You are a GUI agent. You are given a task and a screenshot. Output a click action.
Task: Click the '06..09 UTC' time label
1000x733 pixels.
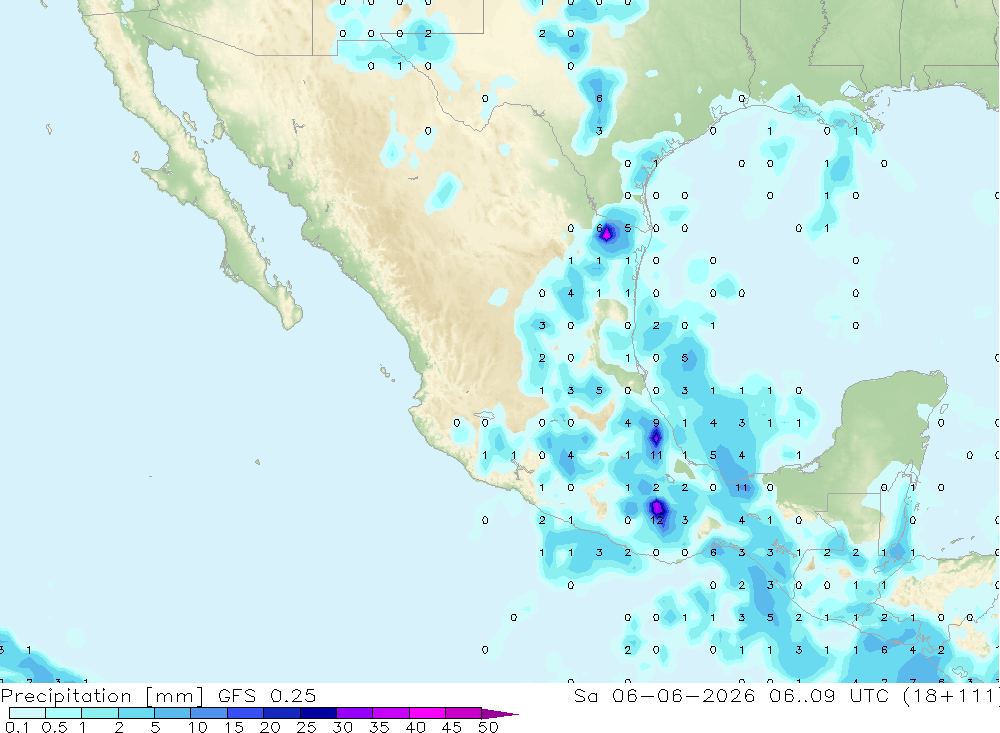coord(829,695)
